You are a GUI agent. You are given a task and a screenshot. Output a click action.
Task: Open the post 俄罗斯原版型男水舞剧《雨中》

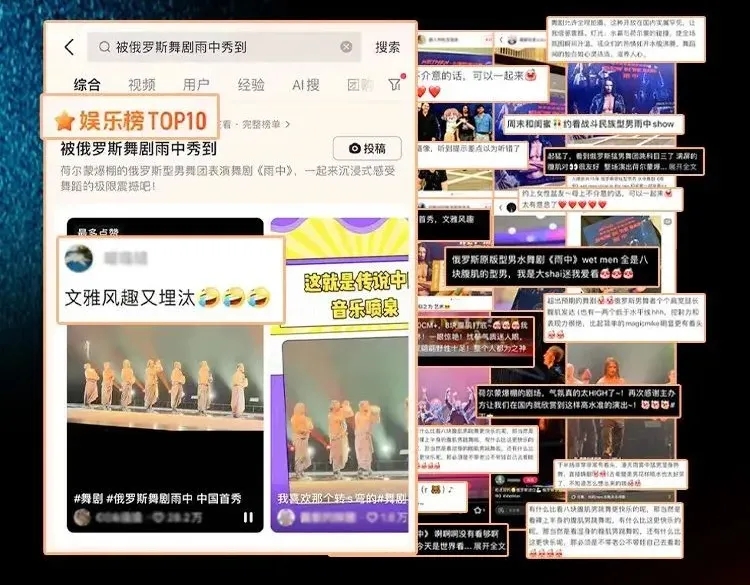(x=552, y=266)
